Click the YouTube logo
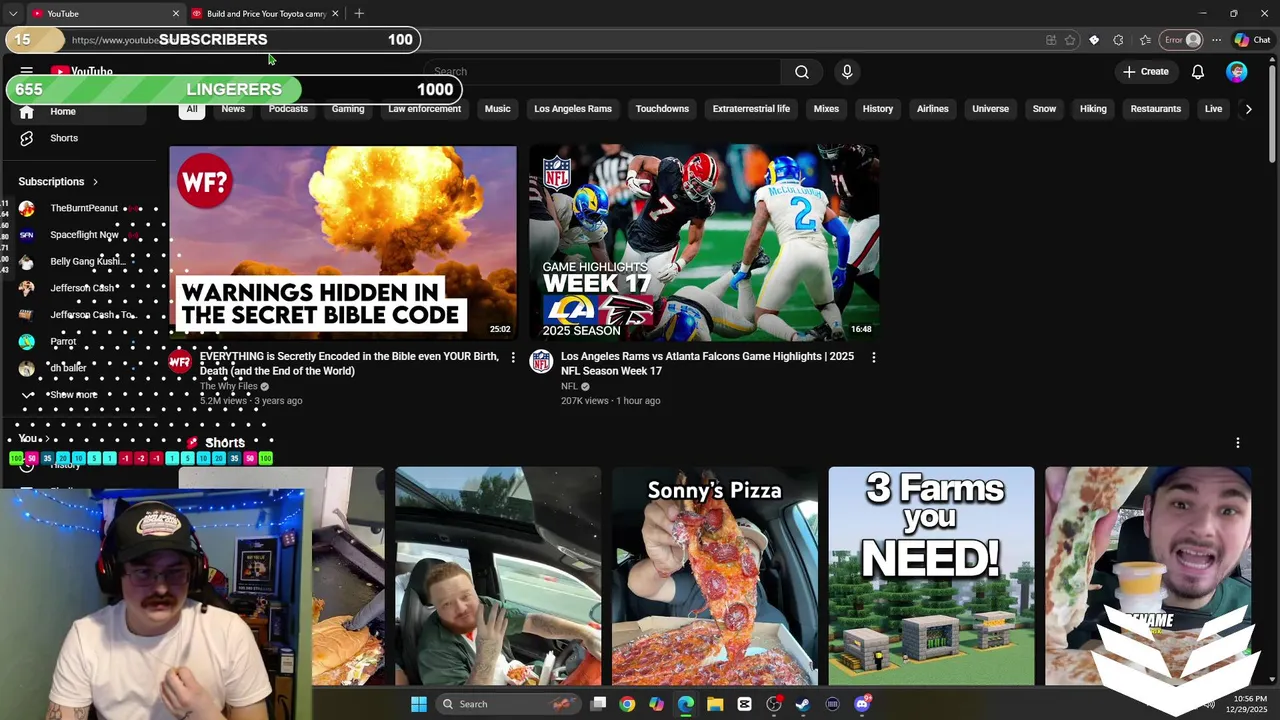The image size is (1280, 720). coord(82,72)
